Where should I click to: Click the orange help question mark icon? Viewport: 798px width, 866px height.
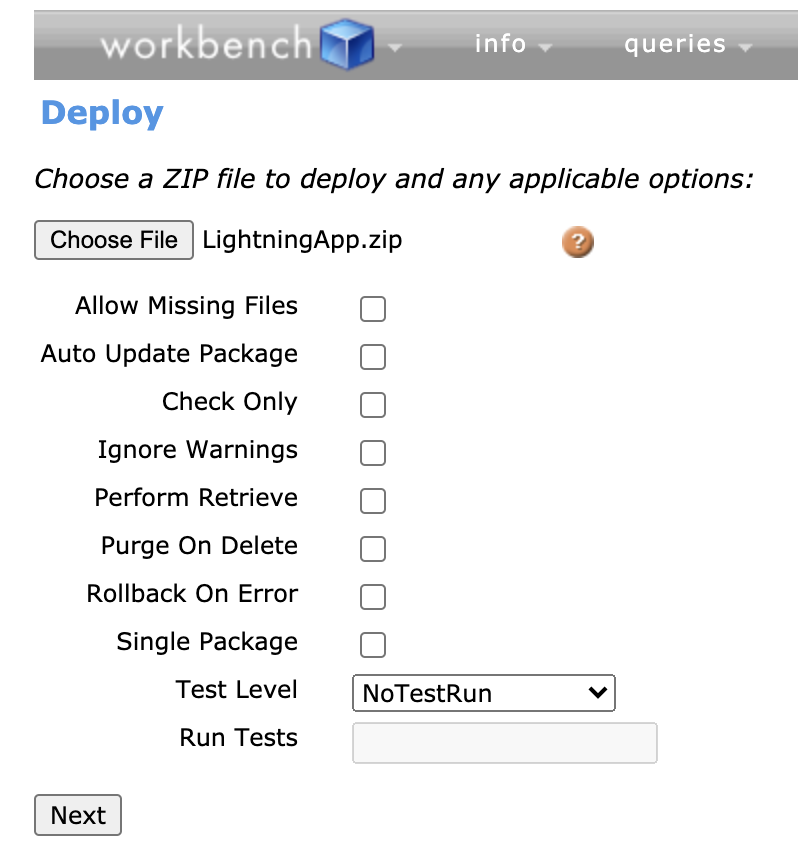click(x=578, y=242)
